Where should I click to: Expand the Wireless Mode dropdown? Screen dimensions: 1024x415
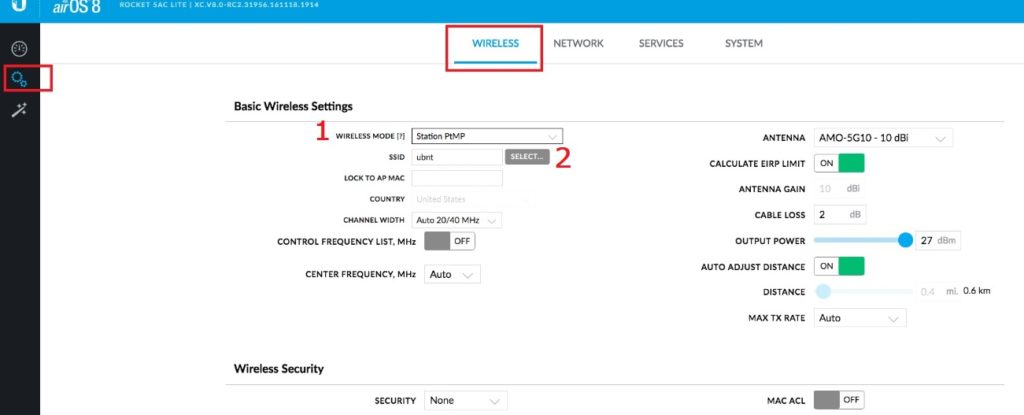click(486, 136)
